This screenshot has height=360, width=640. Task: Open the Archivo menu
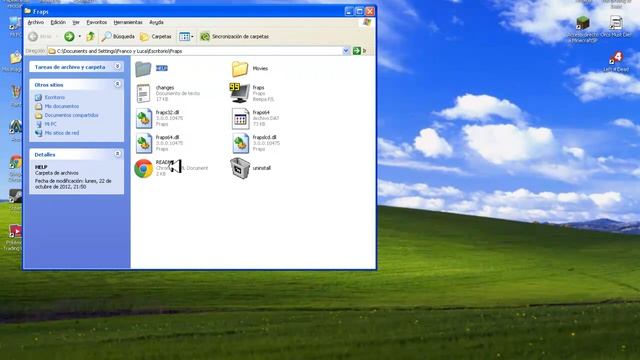[x=36, y=22]
